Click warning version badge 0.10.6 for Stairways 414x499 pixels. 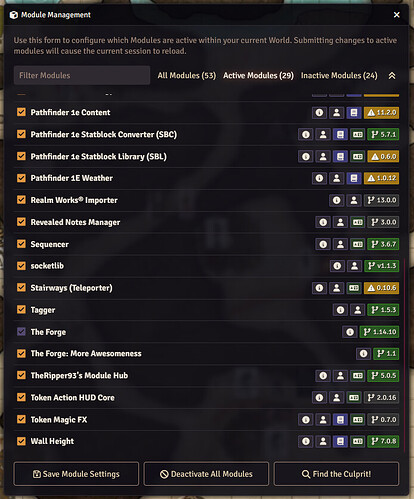point(382,288)
